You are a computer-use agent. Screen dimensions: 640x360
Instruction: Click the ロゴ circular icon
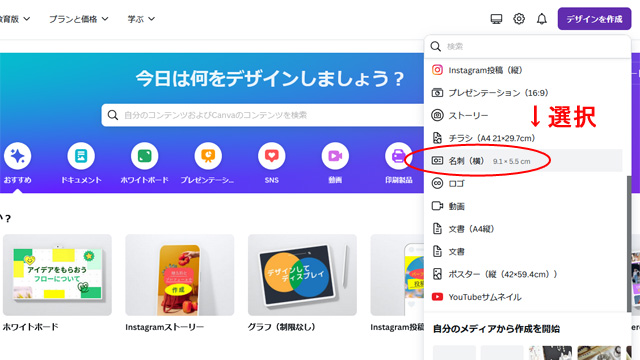pyautogui.click(x=437, y=183)
